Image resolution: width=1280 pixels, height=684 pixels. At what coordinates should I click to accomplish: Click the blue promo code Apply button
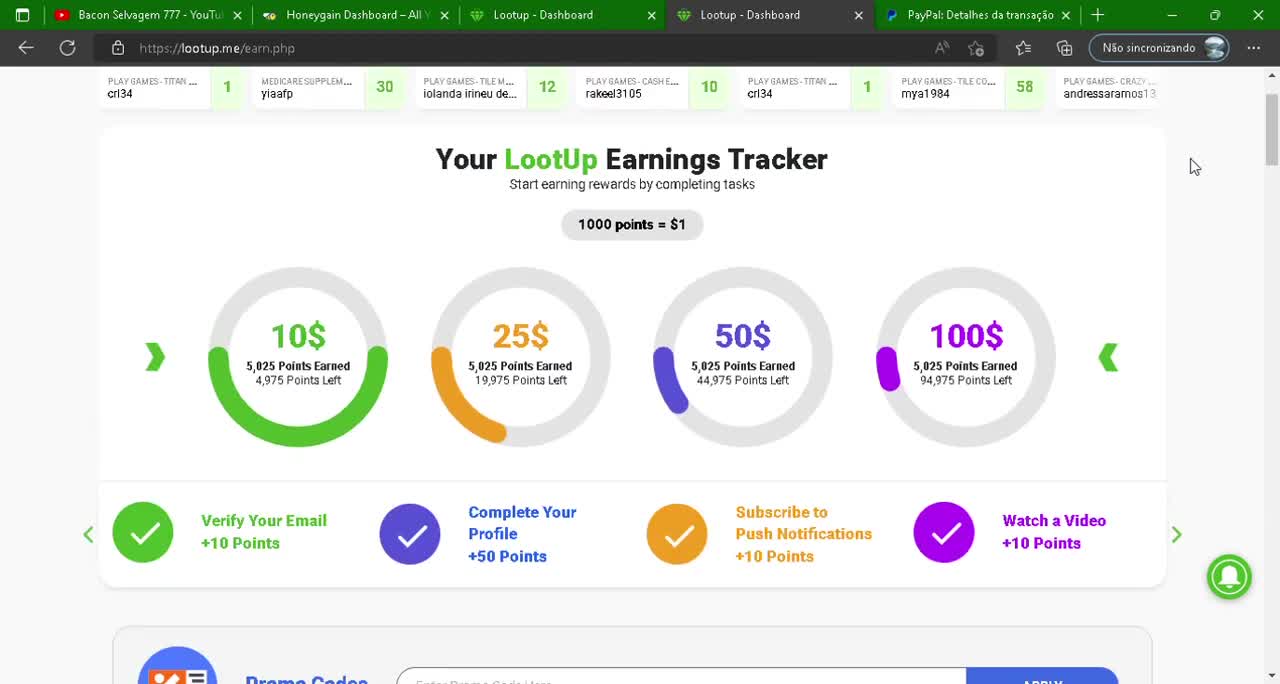pos(1042,677)
